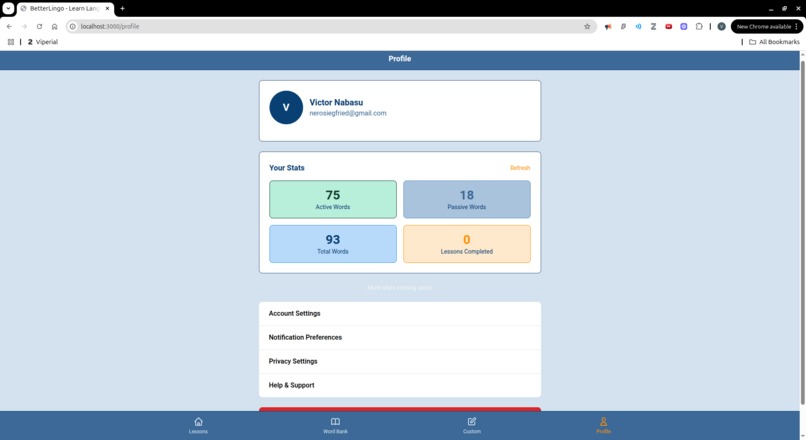The image size is (806, 440).
Task: Close the BetterLingo tab
Action: (107, 8)
